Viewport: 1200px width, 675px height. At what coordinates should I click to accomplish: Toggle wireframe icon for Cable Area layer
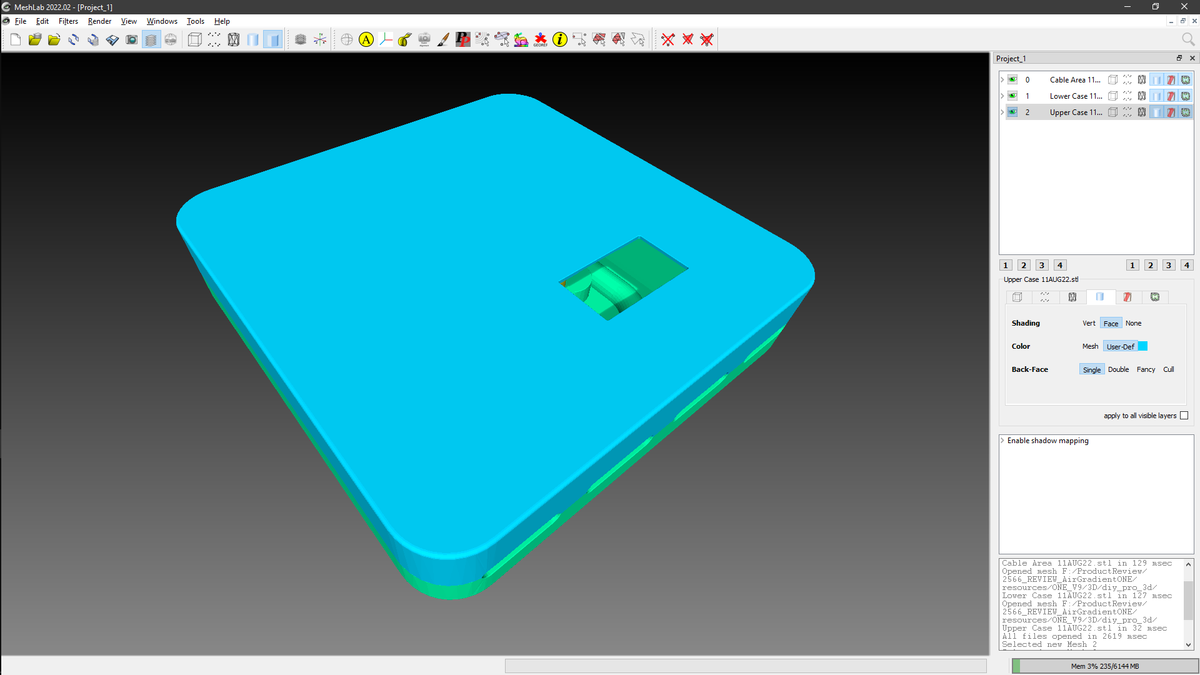(1141, 80)
